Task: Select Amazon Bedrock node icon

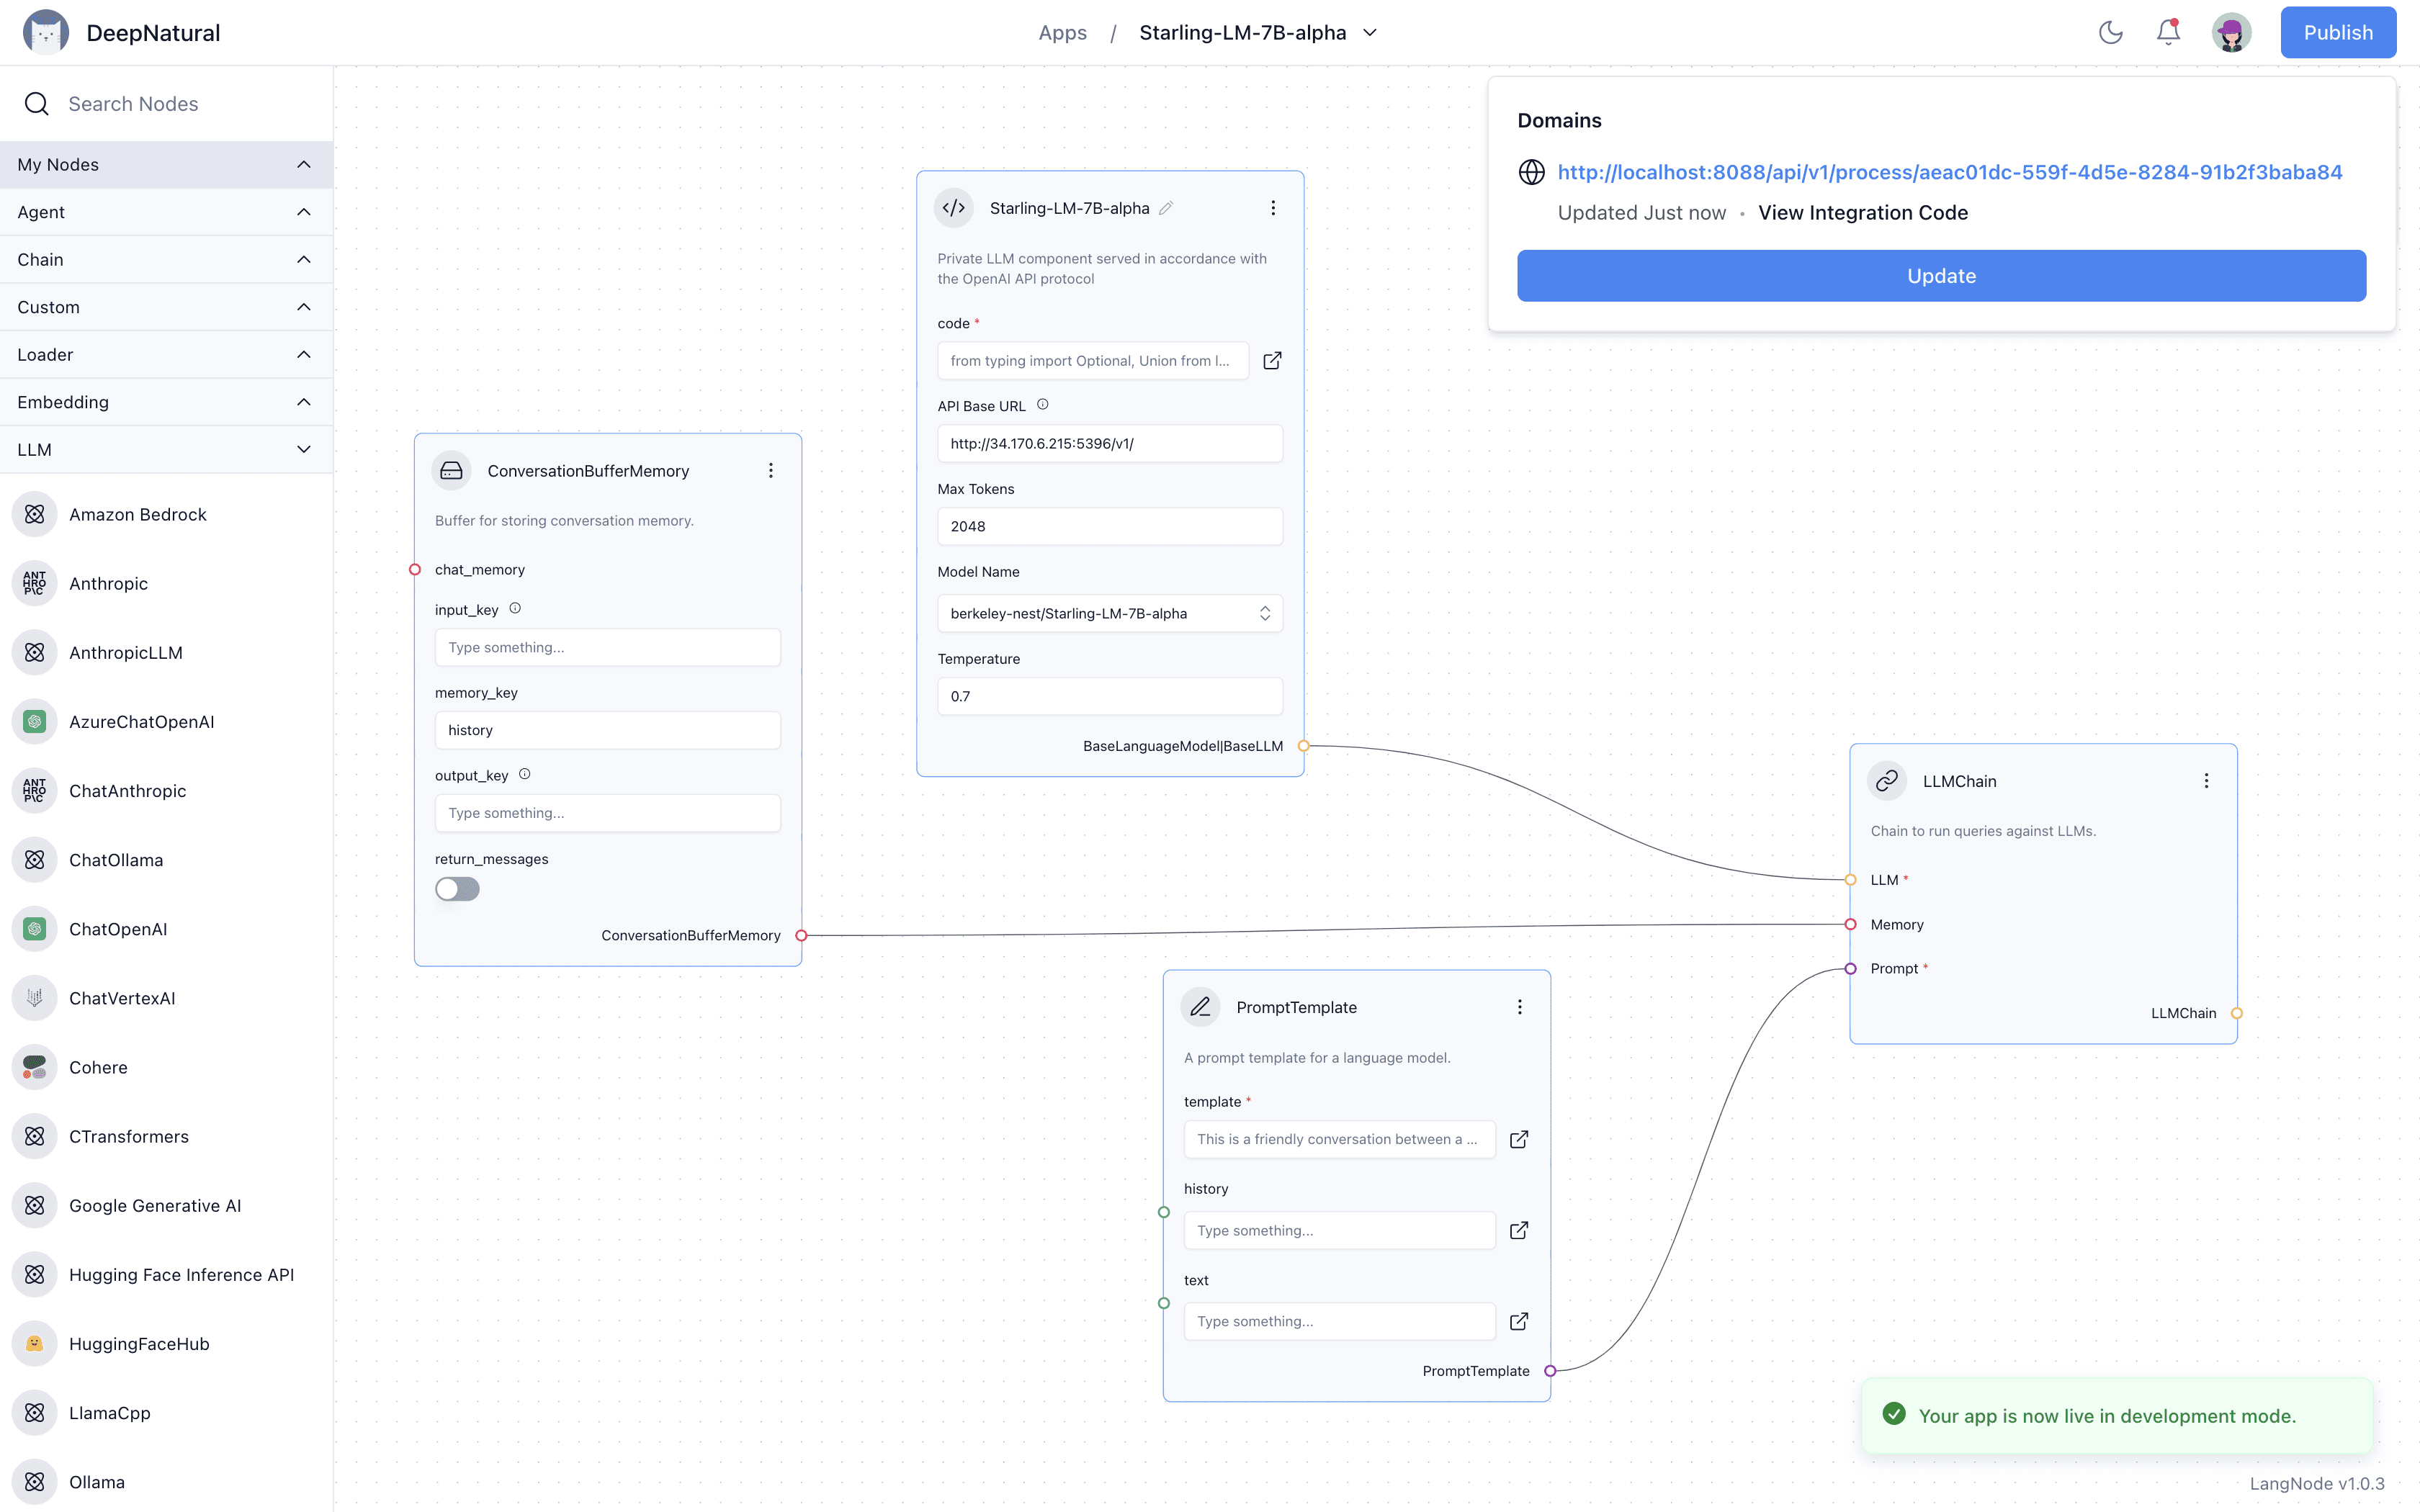Action: click(35, 514)
